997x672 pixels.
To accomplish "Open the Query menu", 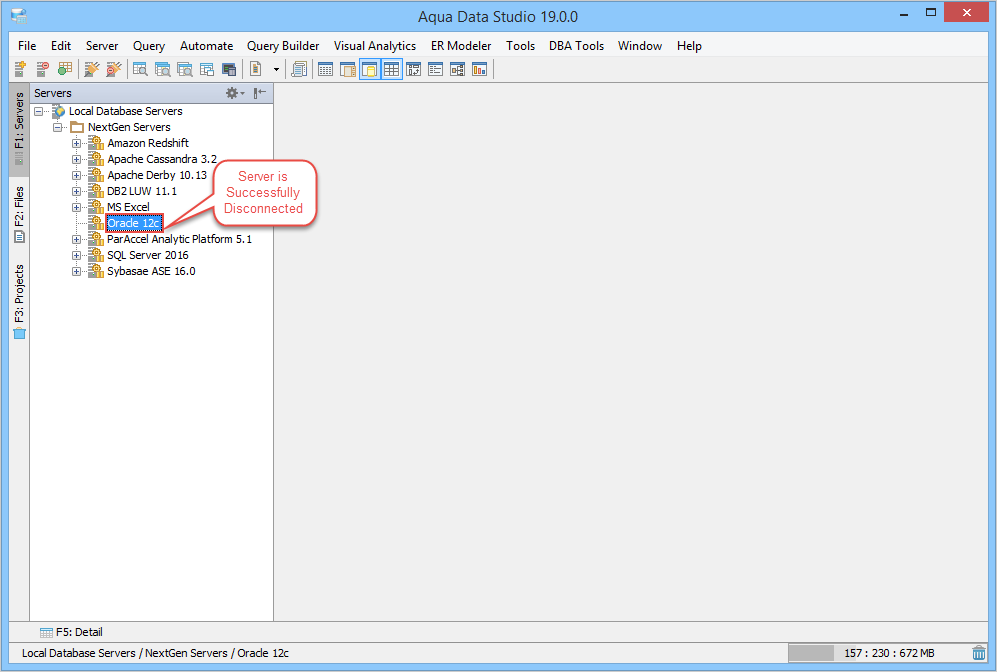I will click(149, 46).
